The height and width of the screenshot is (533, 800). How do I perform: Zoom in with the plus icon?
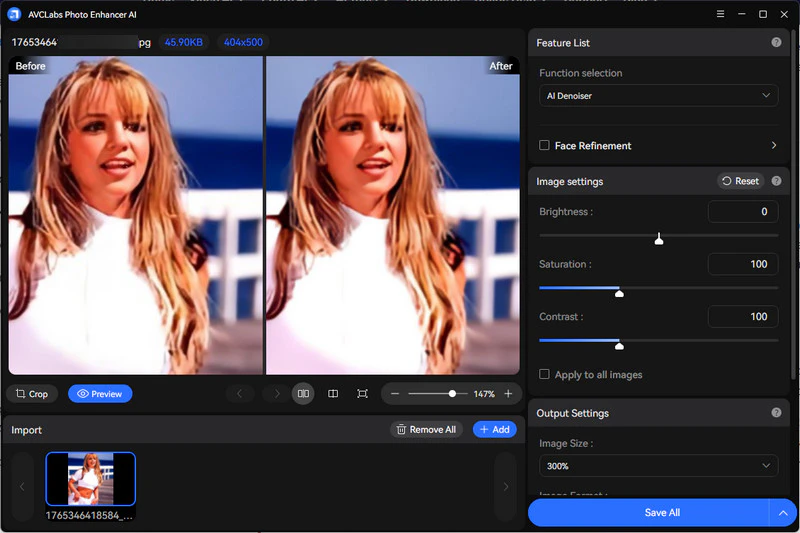click(508, 394)
